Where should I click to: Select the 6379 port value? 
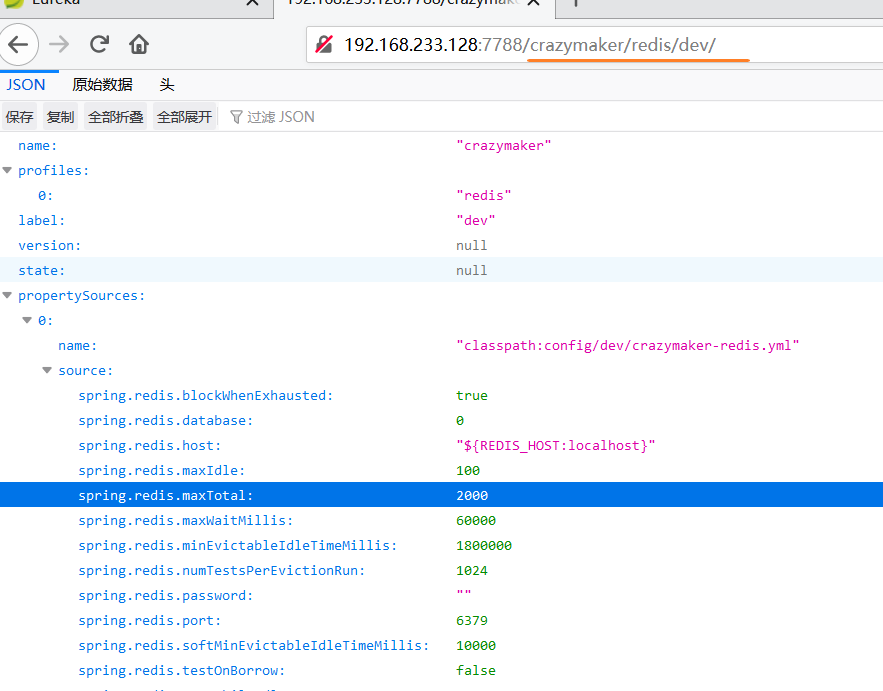[472, 620]
